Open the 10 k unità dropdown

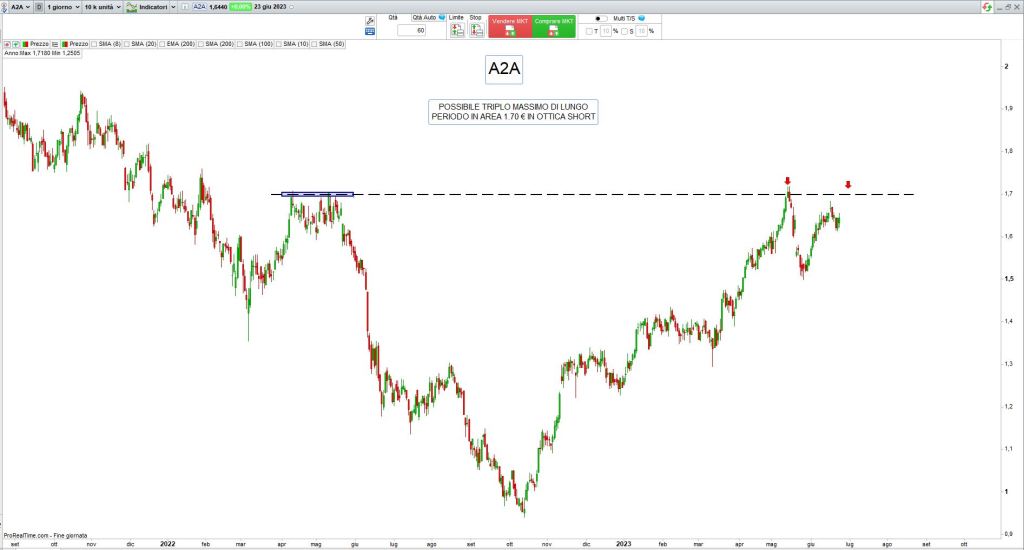[x=103, y=7]
